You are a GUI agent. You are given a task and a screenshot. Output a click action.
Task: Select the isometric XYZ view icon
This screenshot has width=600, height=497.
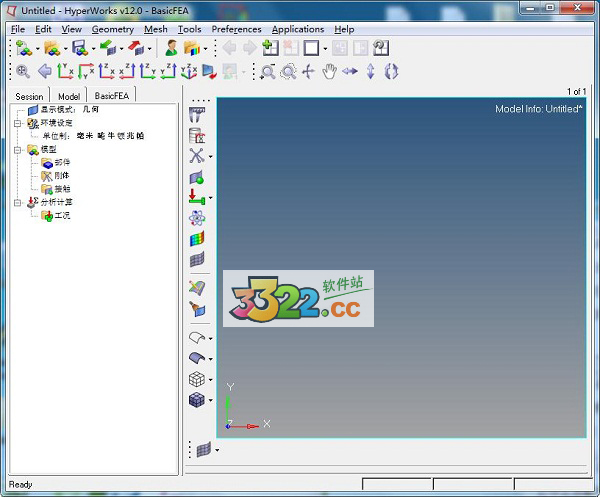[189, 71]
